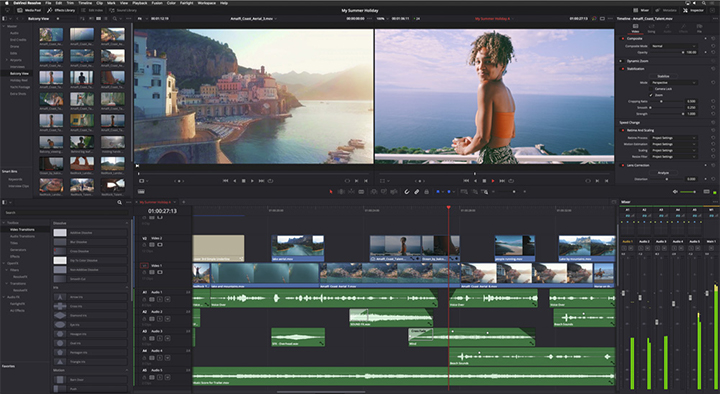Open the Workspace menu
720x394 pixels.
point(207,3)
